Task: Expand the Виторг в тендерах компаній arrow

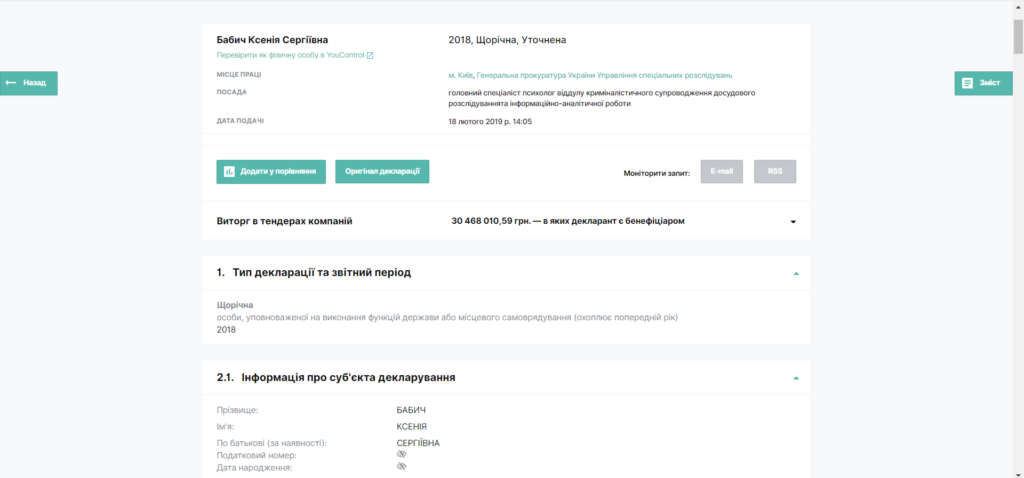Action: click(x=793, y=222)
